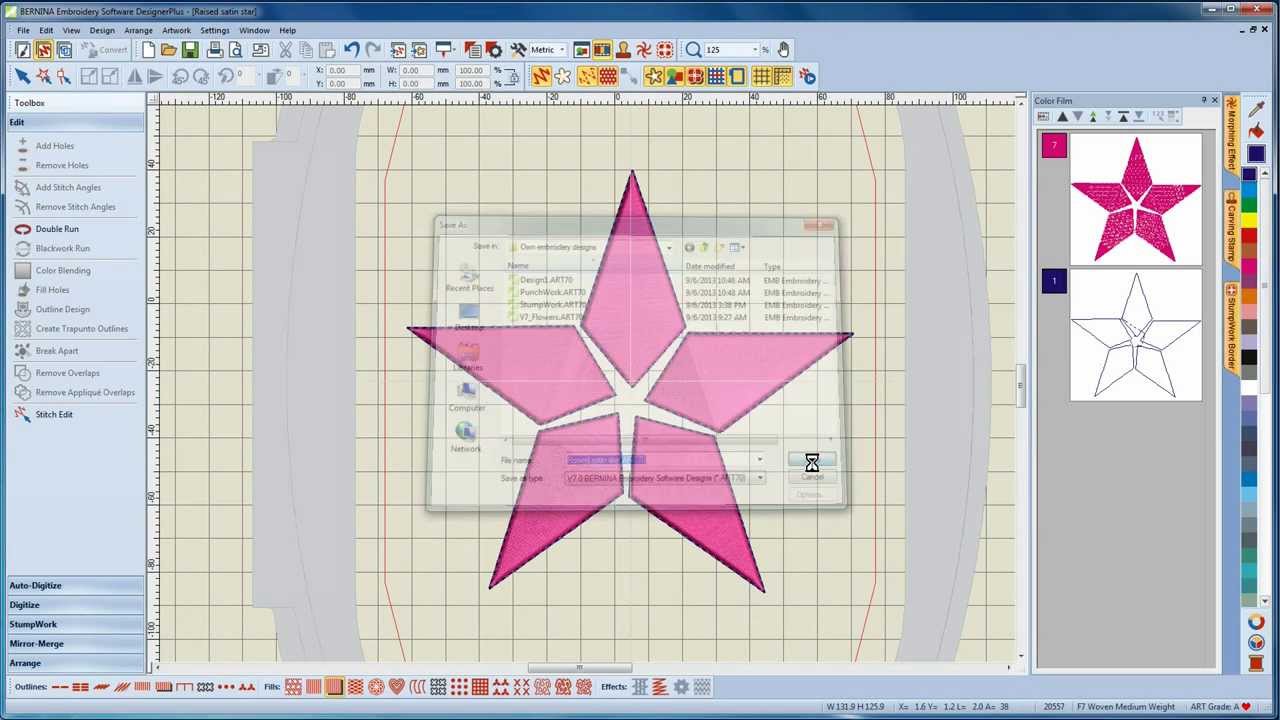This screenshot has width=1280, height=720.
Task: Open the Artwork menu
Action: pos(176,30)
